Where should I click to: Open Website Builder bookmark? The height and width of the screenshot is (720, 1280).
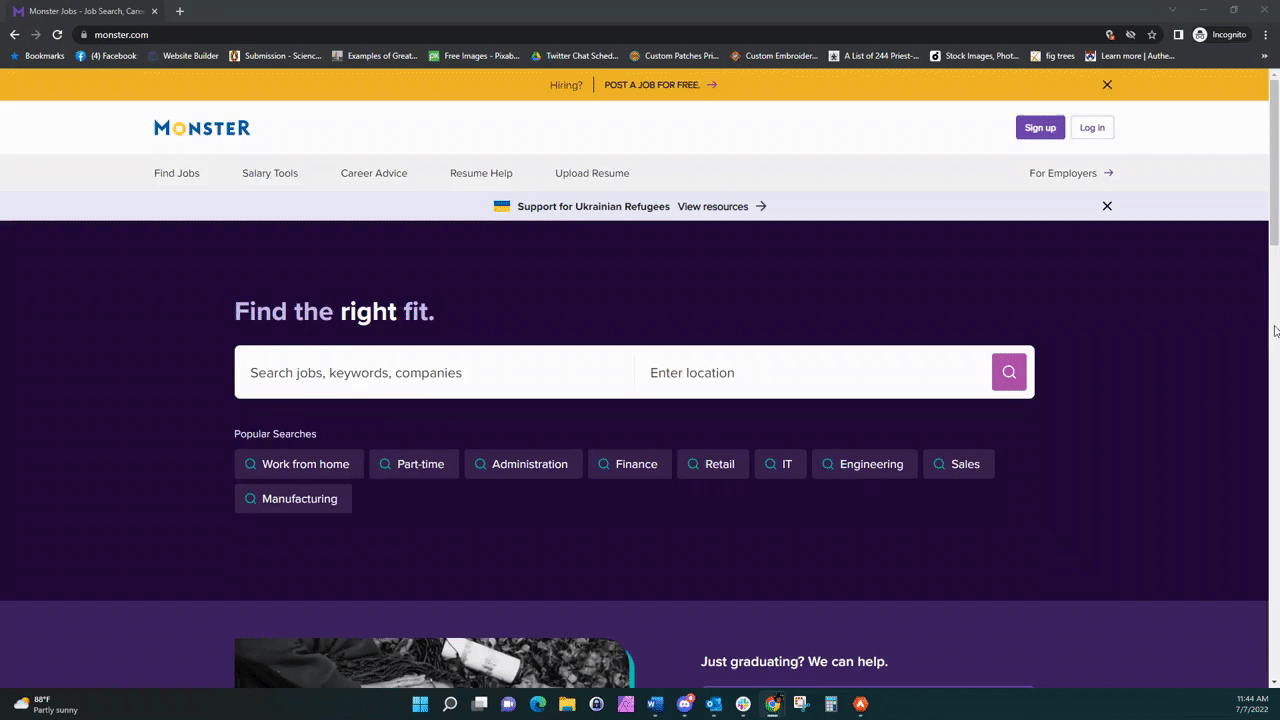click(x=183, y=56)
